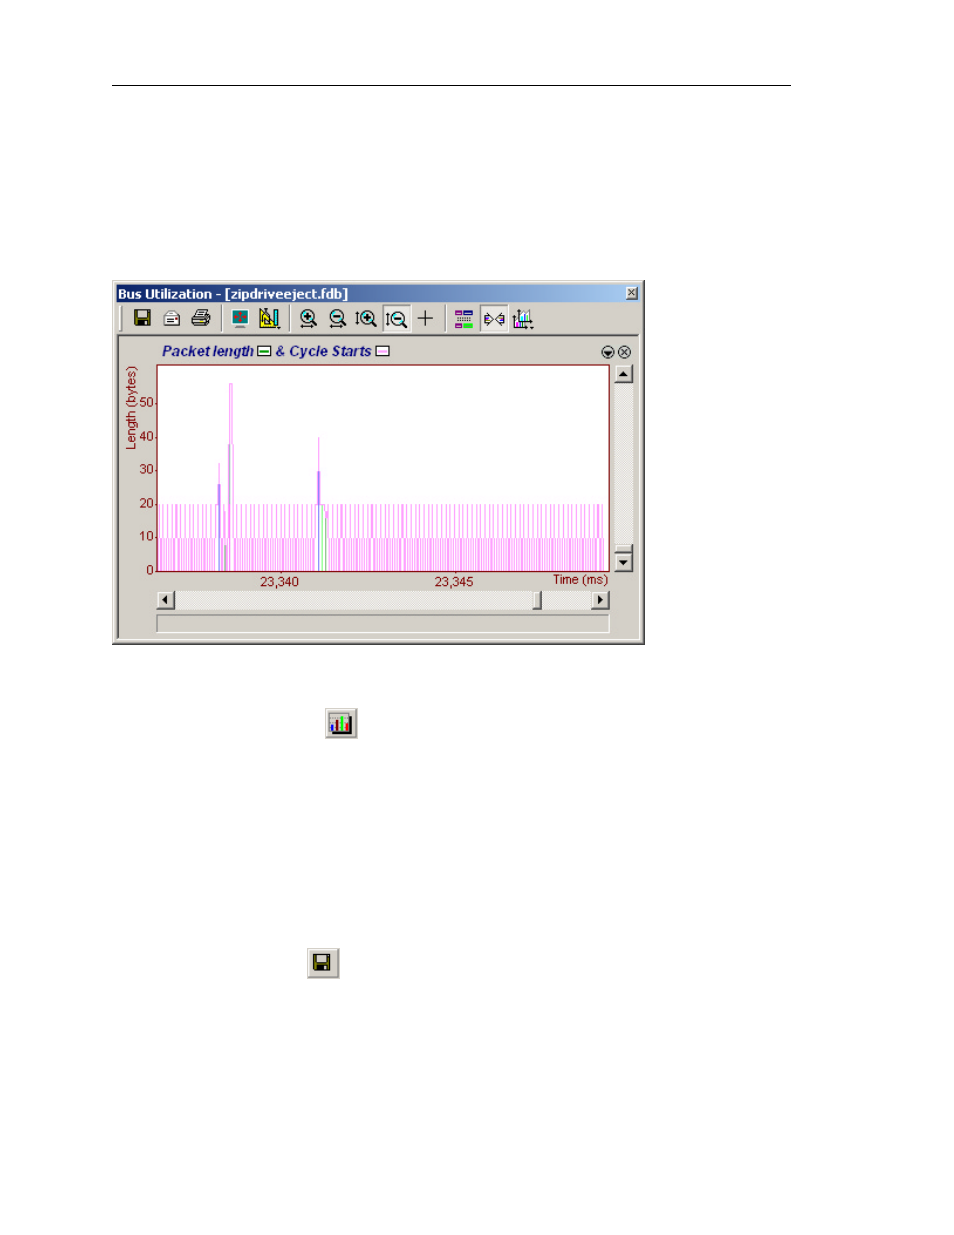
Task: Click the horizontal scrollbar right arrow
Action: point(600,600)
